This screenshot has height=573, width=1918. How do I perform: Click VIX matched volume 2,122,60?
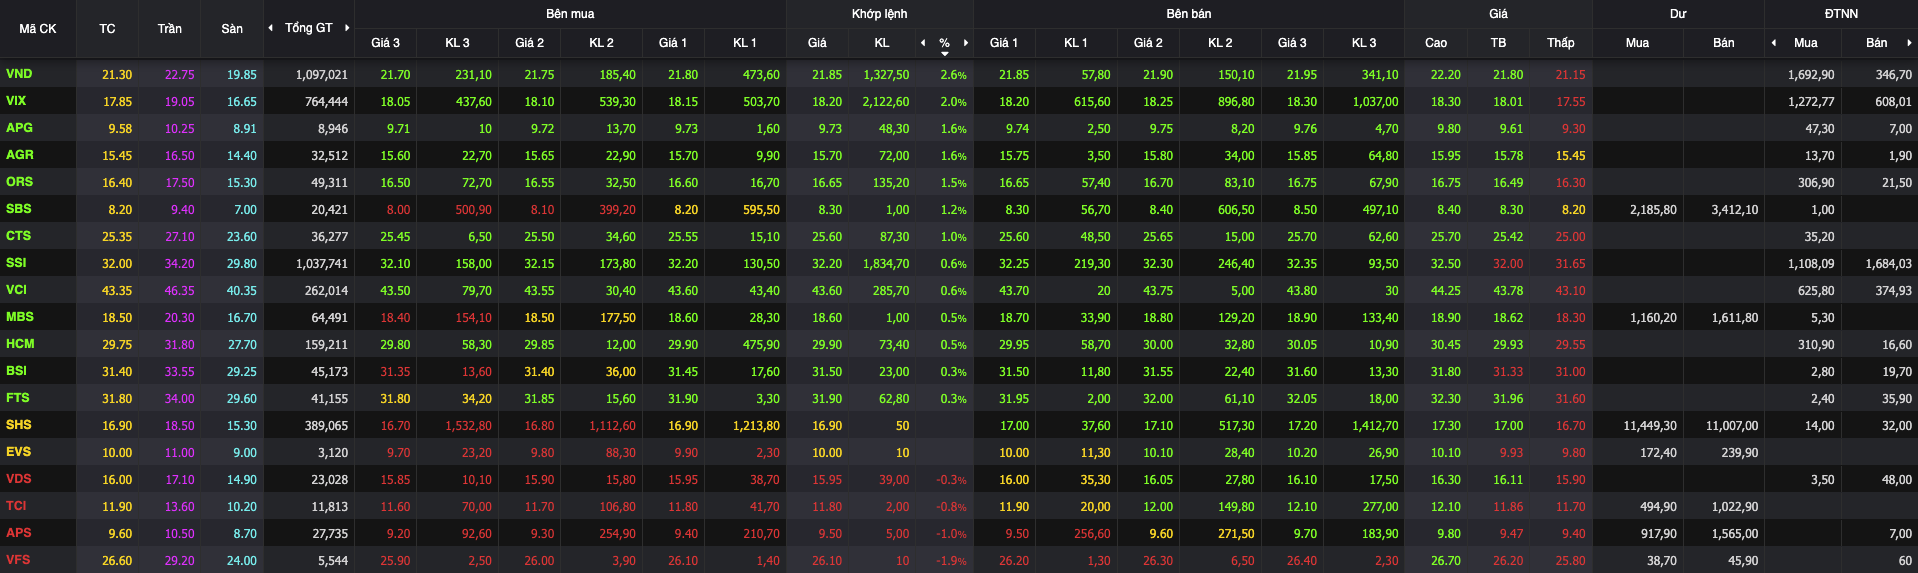tap(886, 102)
